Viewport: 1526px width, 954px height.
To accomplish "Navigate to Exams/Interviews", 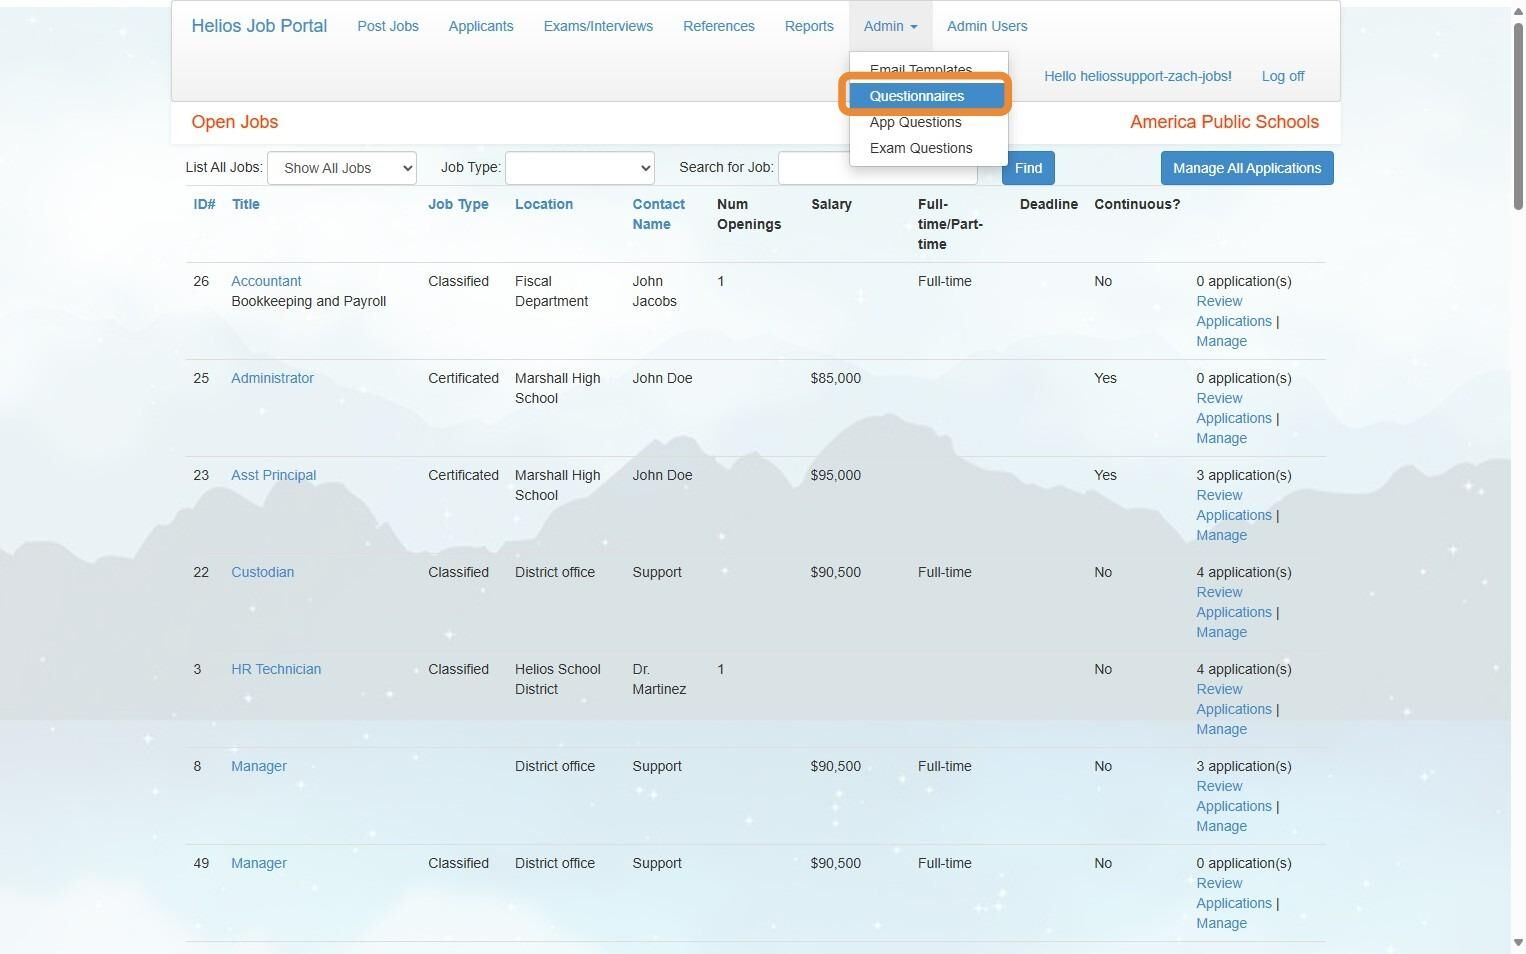I will click(598, 26).
